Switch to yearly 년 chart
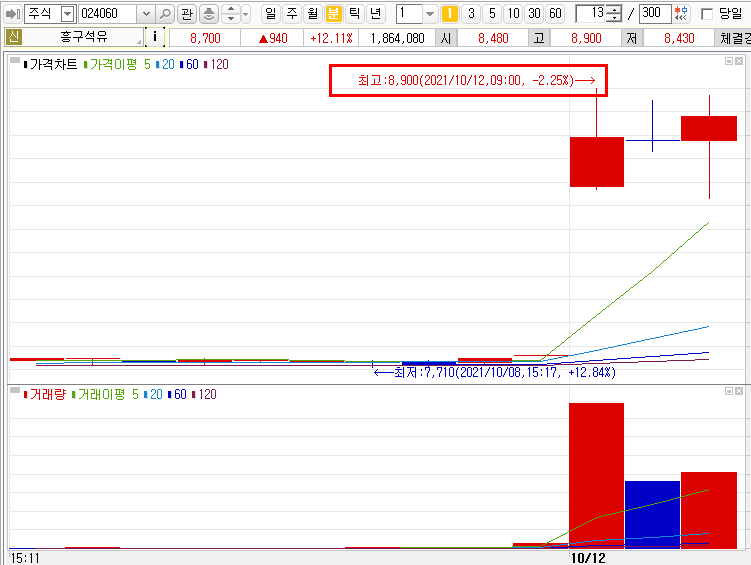 (376, 13)
